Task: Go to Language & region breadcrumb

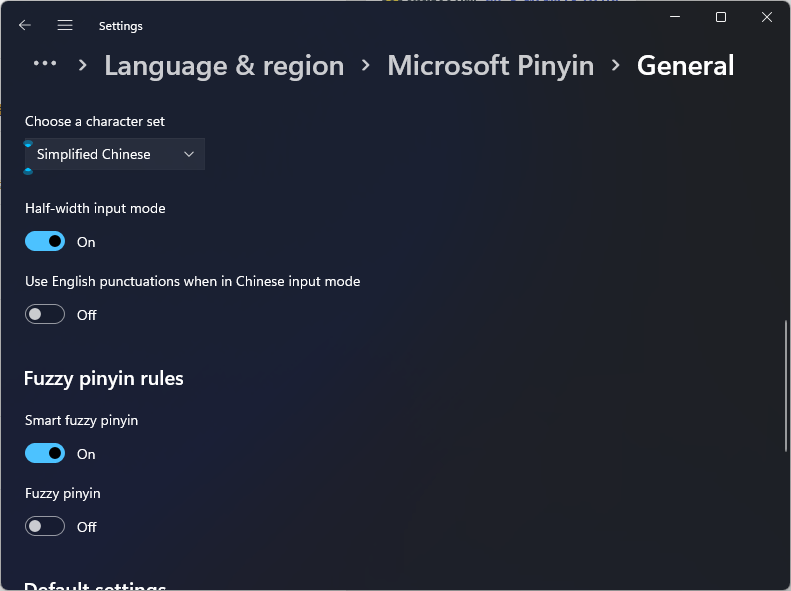Action: [224, 66]
